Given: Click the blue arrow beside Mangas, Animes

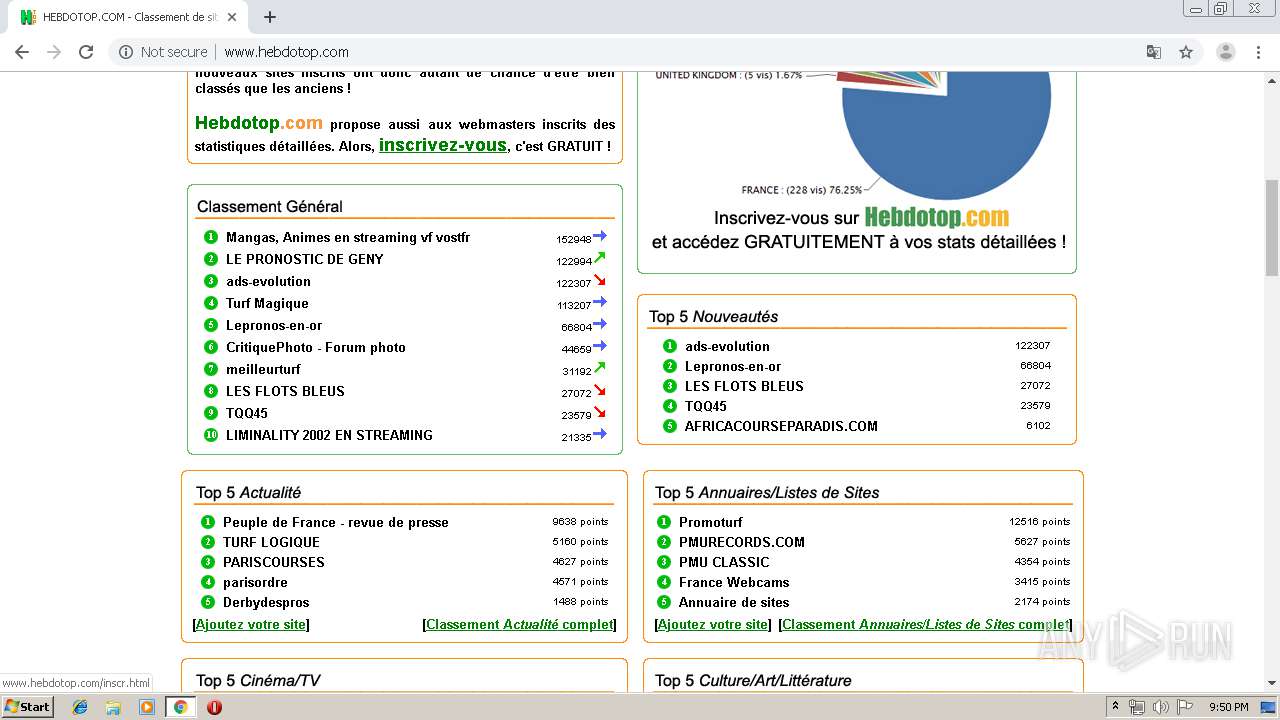Looking at the screenshot, I should [600, 236].
